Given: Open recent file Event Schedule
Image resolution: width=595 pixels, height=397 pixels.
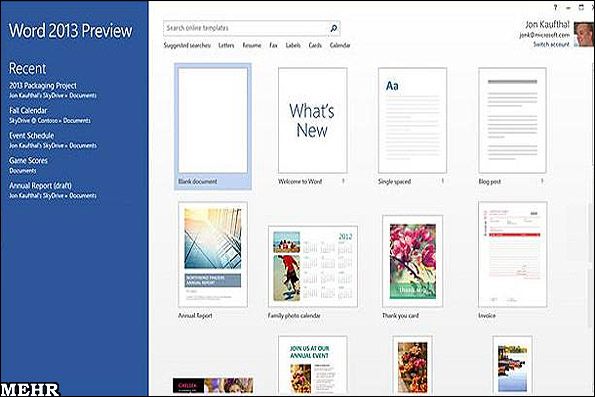Looking at the screenshot, I should click(x=53, y=140).
